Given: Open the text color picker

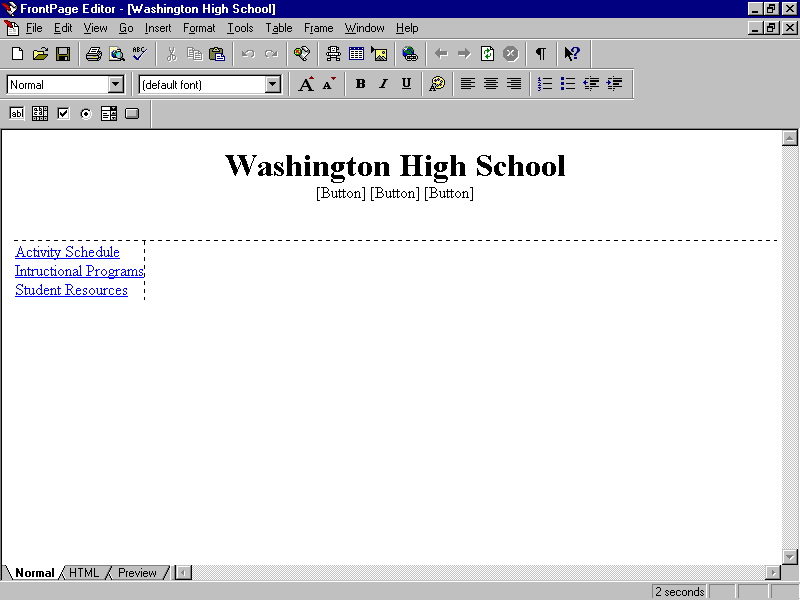Looking at the screenshot, I should pyautogui.click(x=437, y=84).
